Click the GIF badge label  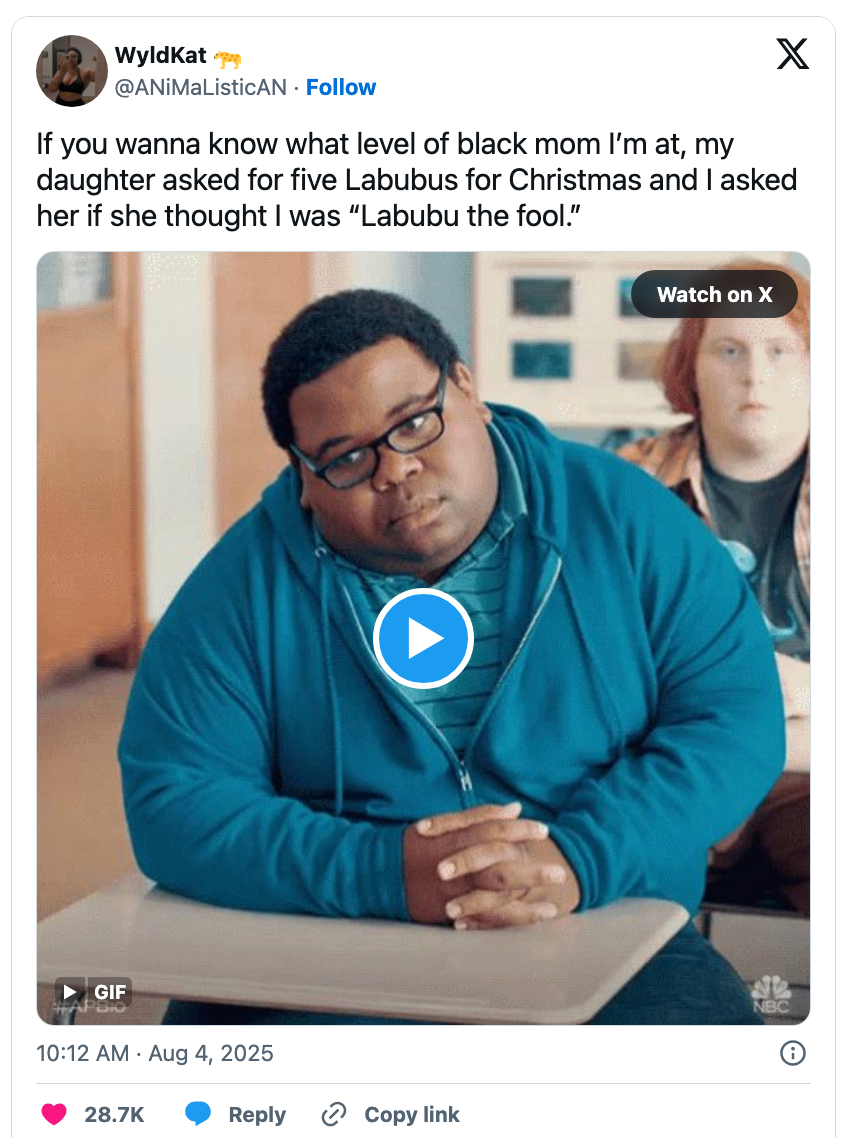110,991
